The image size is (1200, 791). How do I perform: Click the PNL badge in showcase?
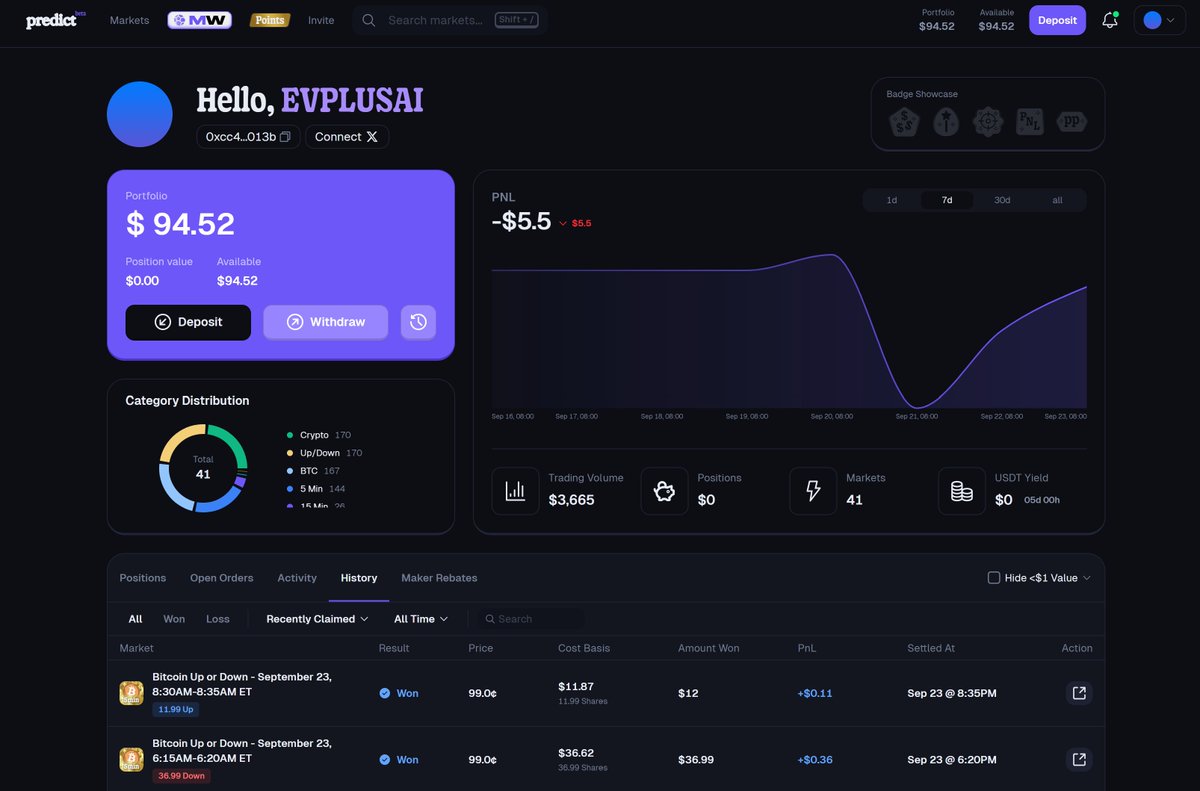1030,122
